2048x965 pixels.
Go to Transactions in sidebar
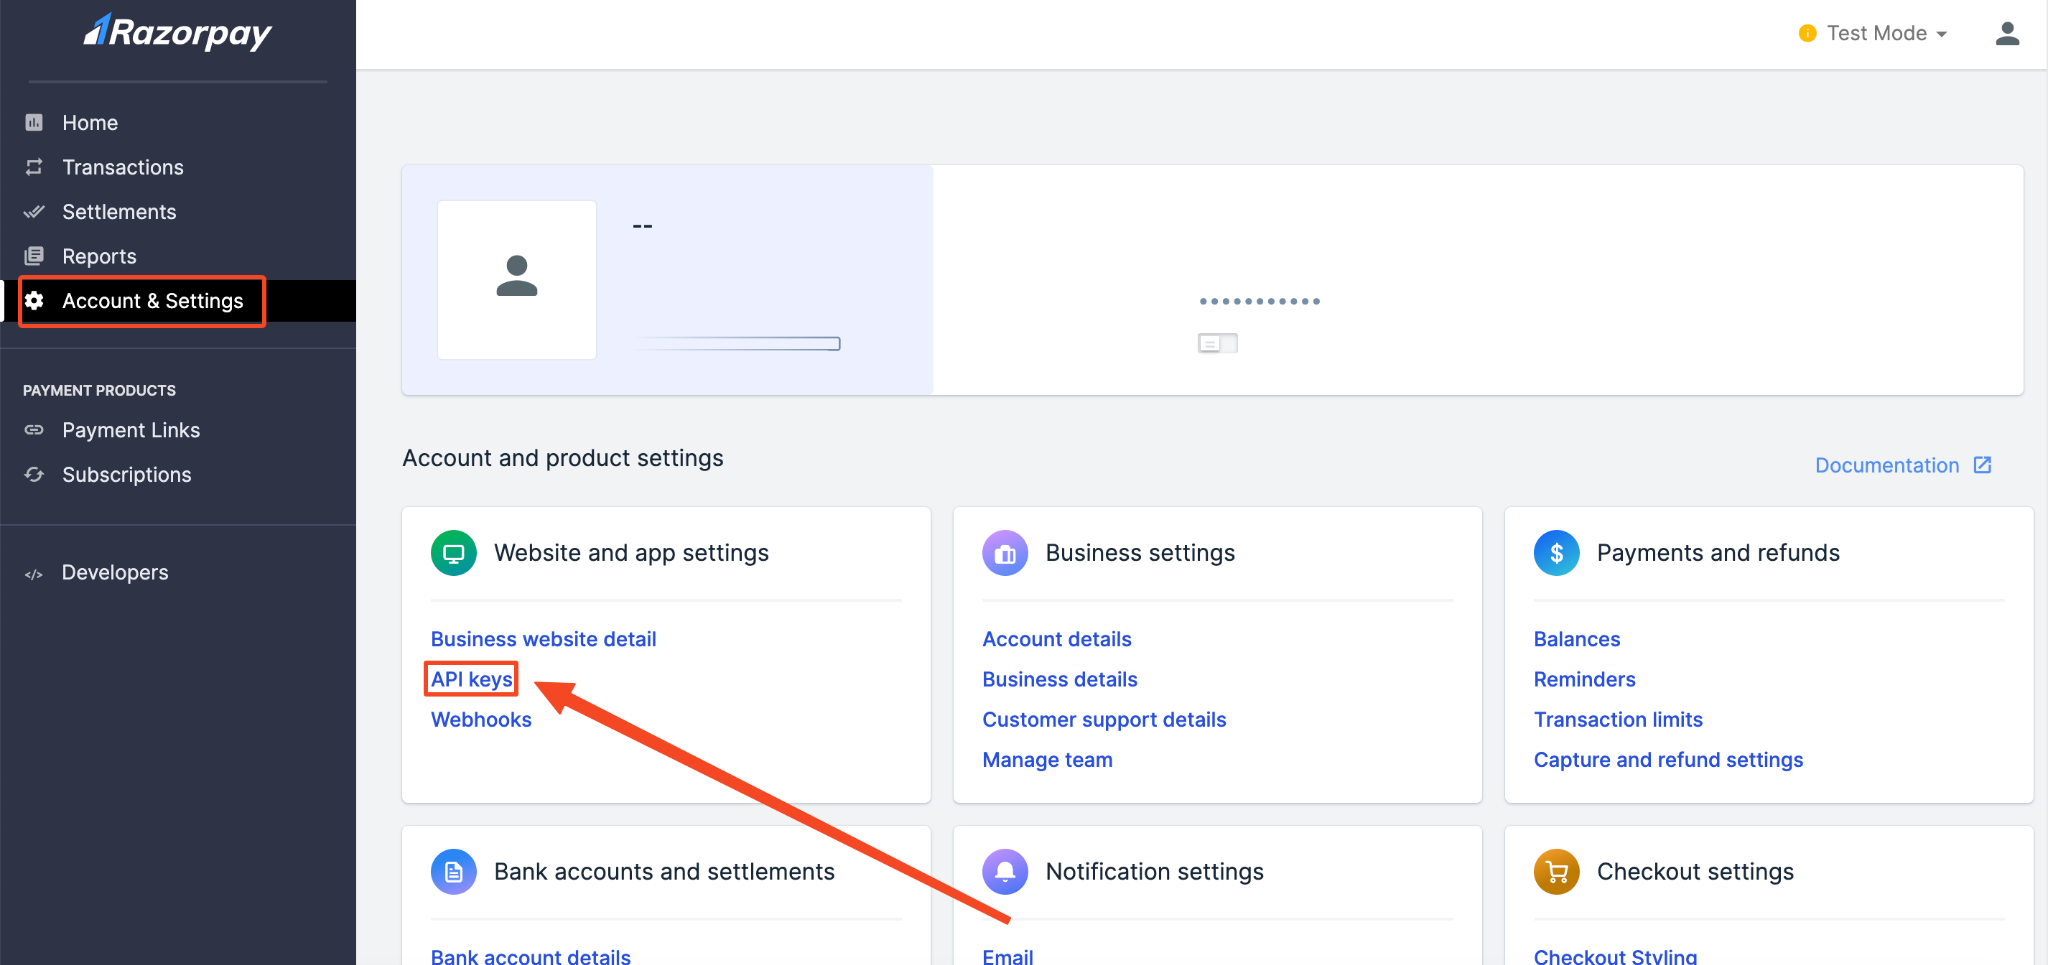[122, 167]
